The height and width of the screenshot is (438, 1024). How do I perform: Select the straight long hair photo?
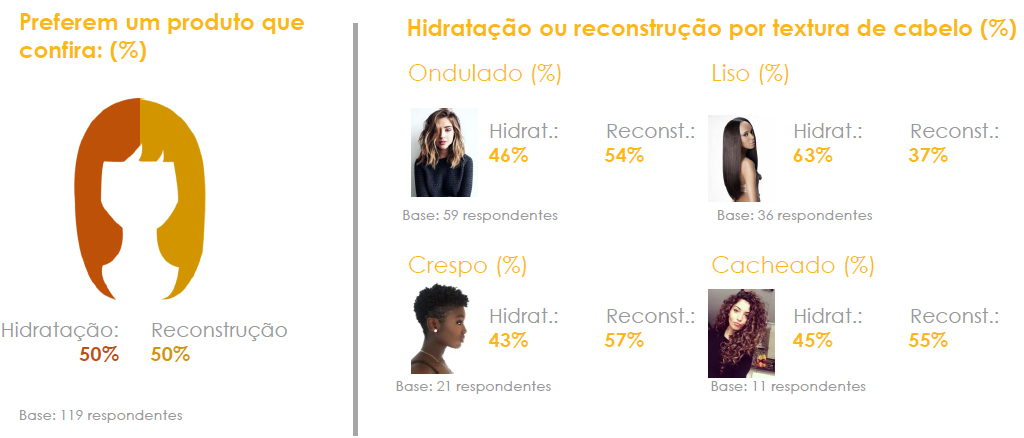point(740,158)
